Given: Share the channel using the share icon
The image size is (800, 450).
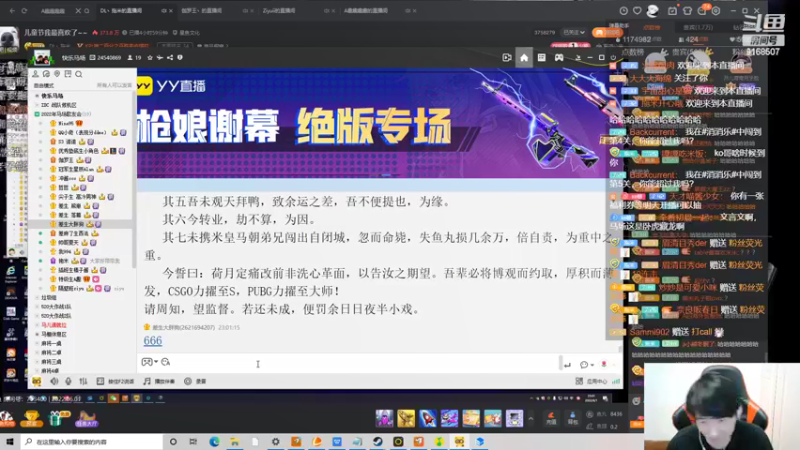Looking at the screenshot, I should pyautogui.click(x=170, y=58).
